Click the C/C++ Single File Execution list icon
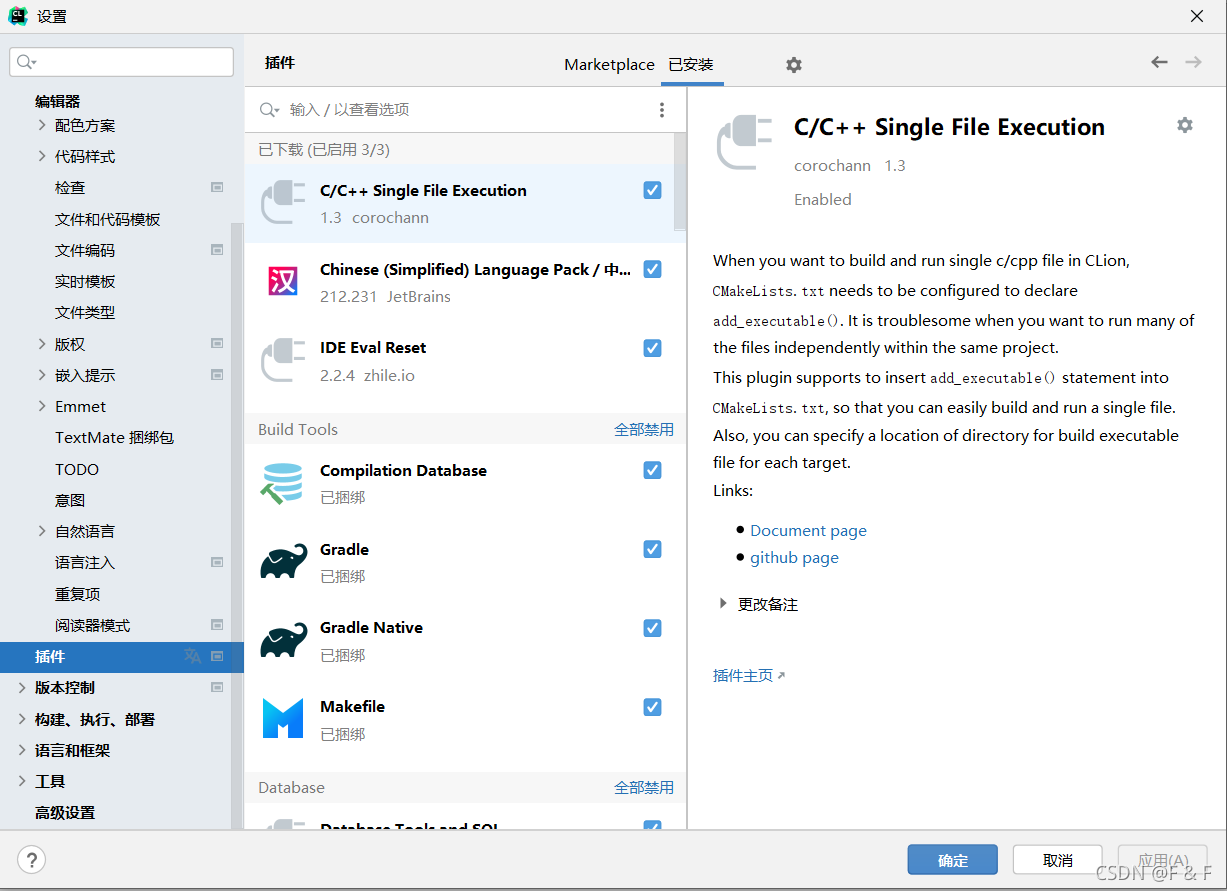This screenshot has width=1227, height=891. coord(283,203)
